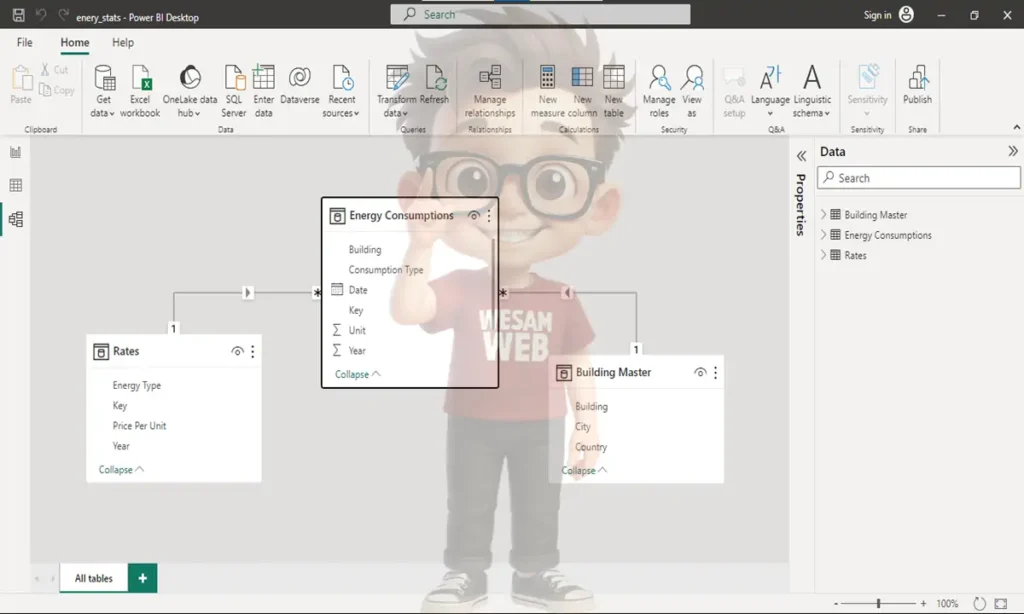Switch to Report view in left sidebar

coord(15,152)
